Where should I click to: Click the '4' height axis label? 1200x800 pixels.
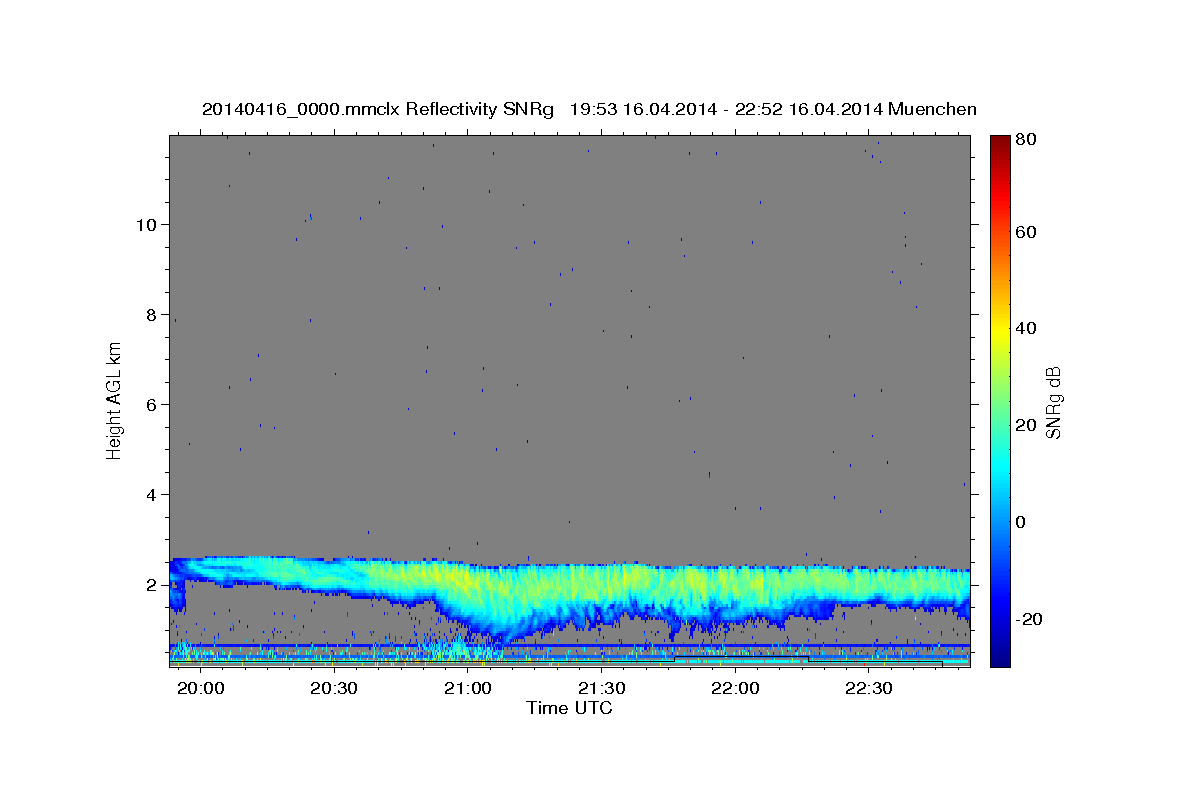pos(151,494)
